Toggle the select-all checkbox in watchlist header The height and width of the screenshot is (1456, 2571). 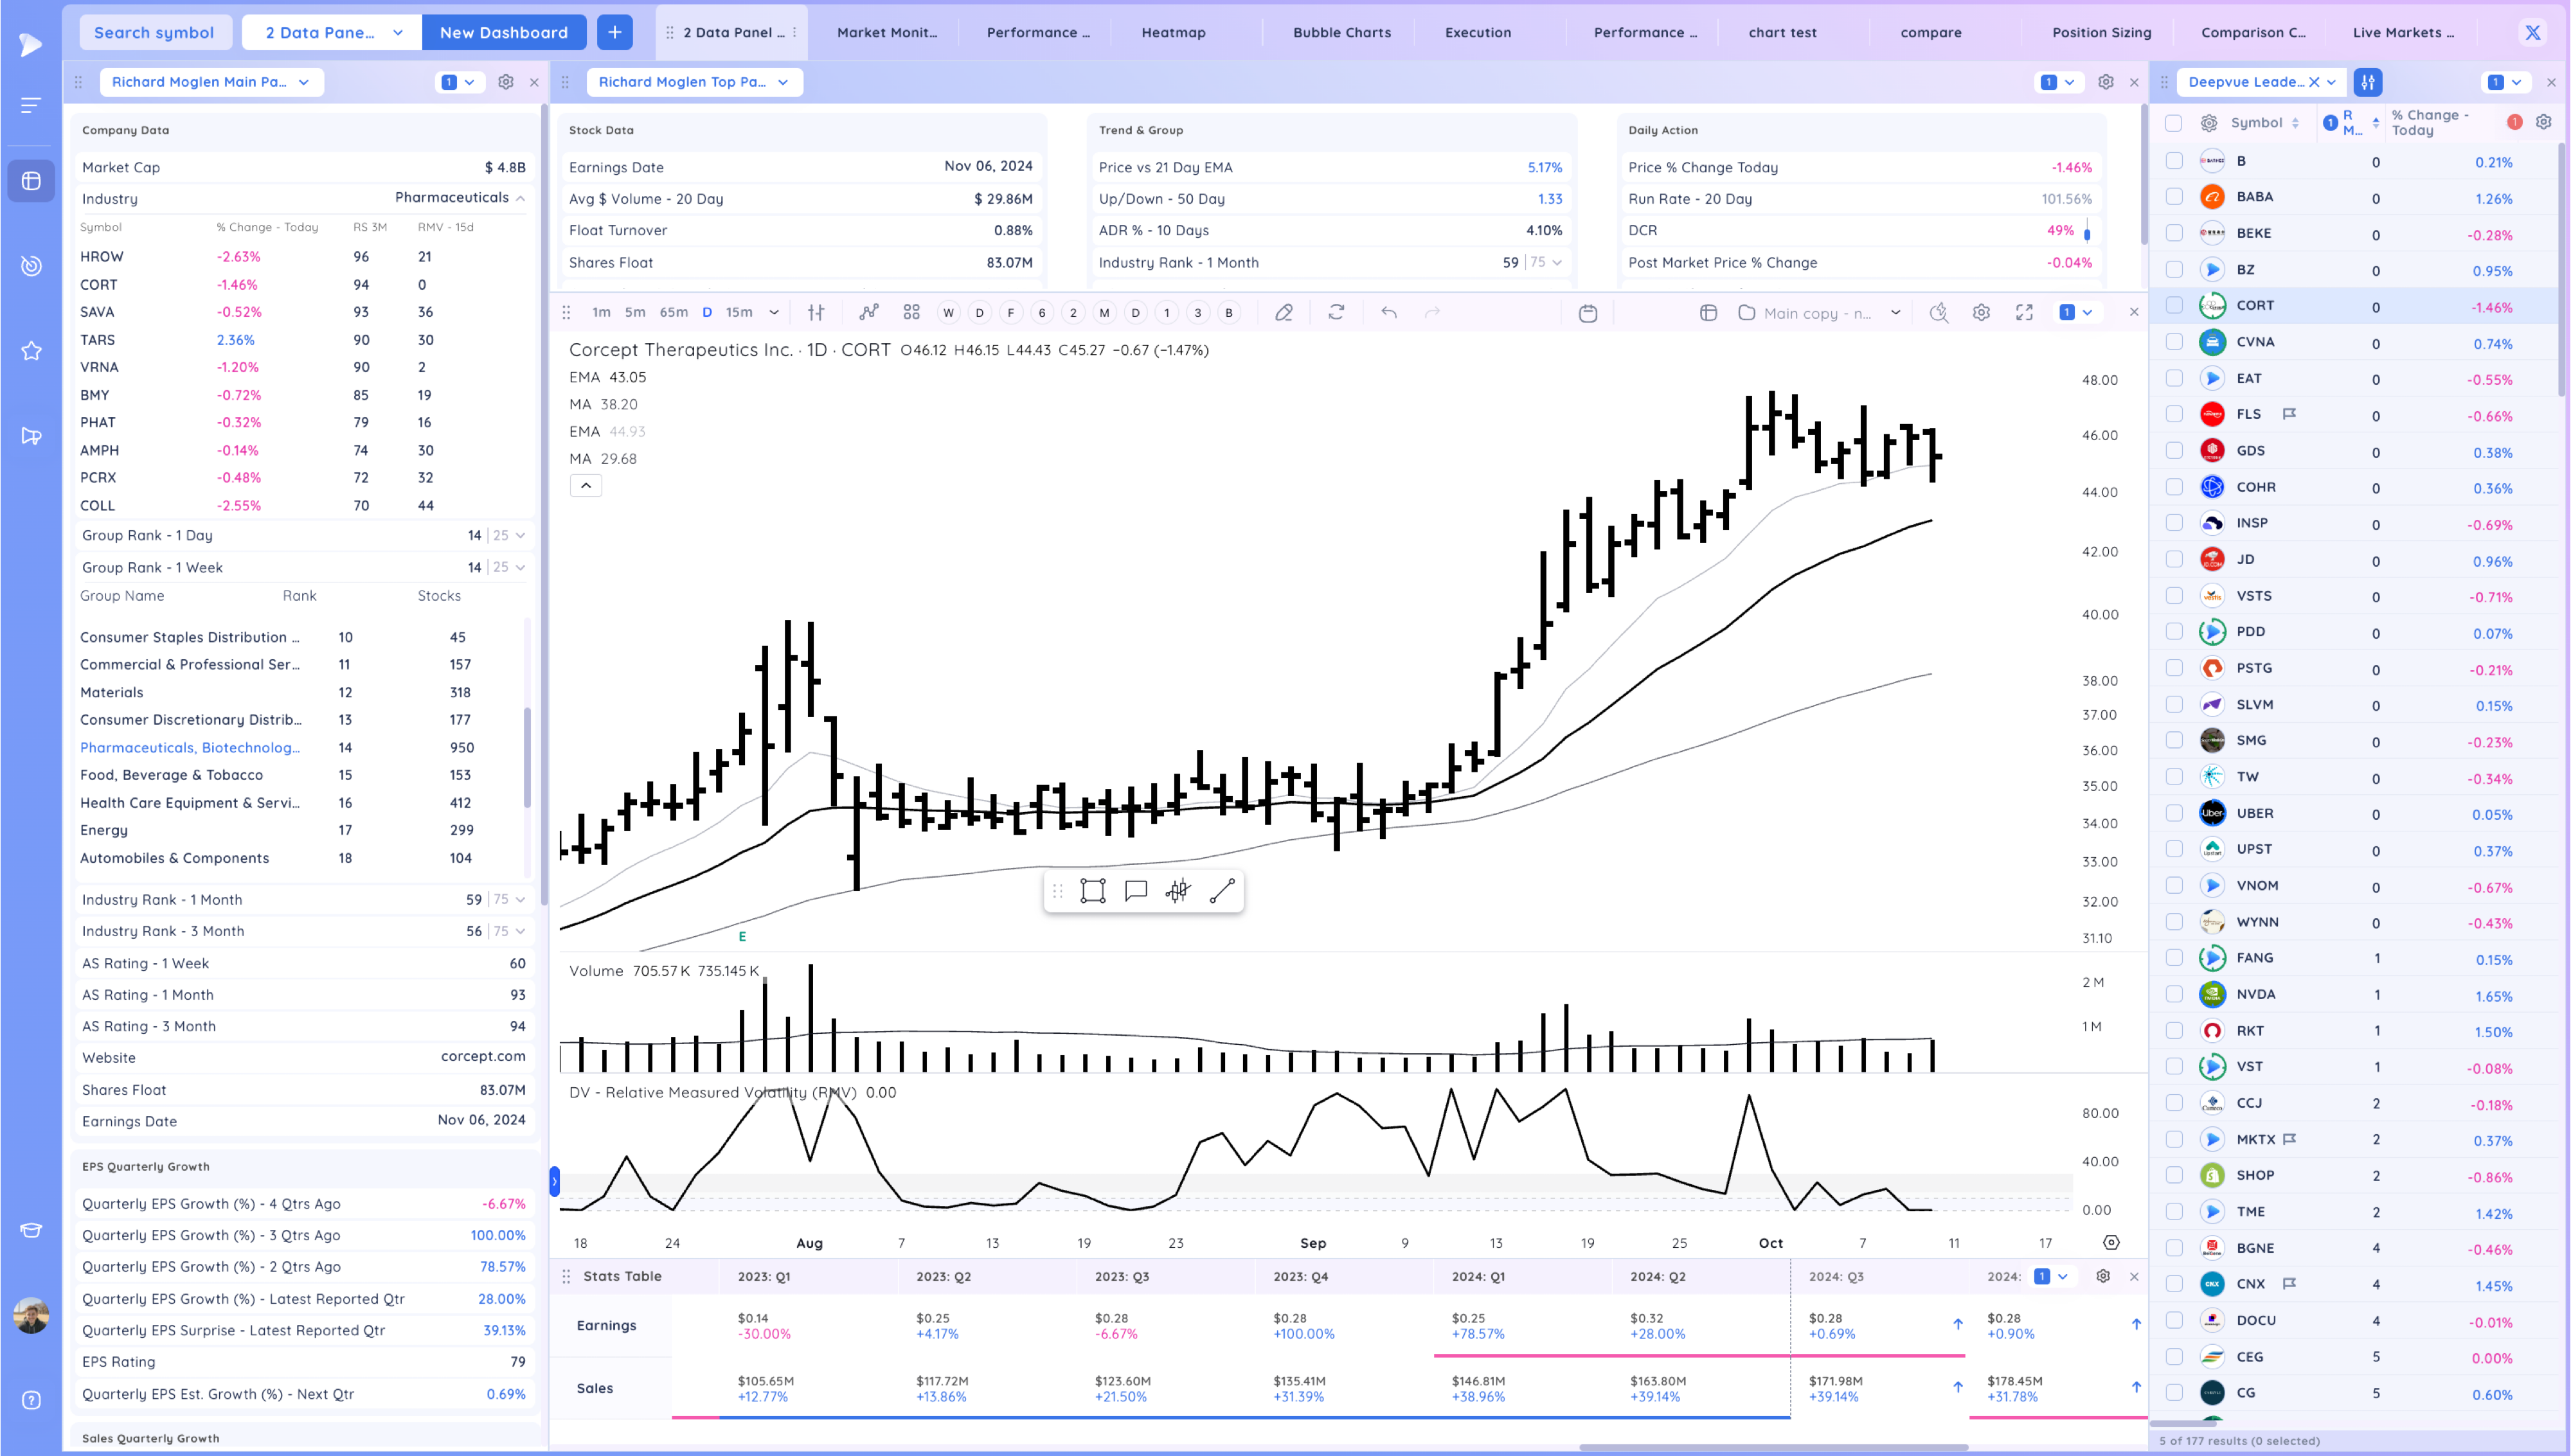[2172, 123]
